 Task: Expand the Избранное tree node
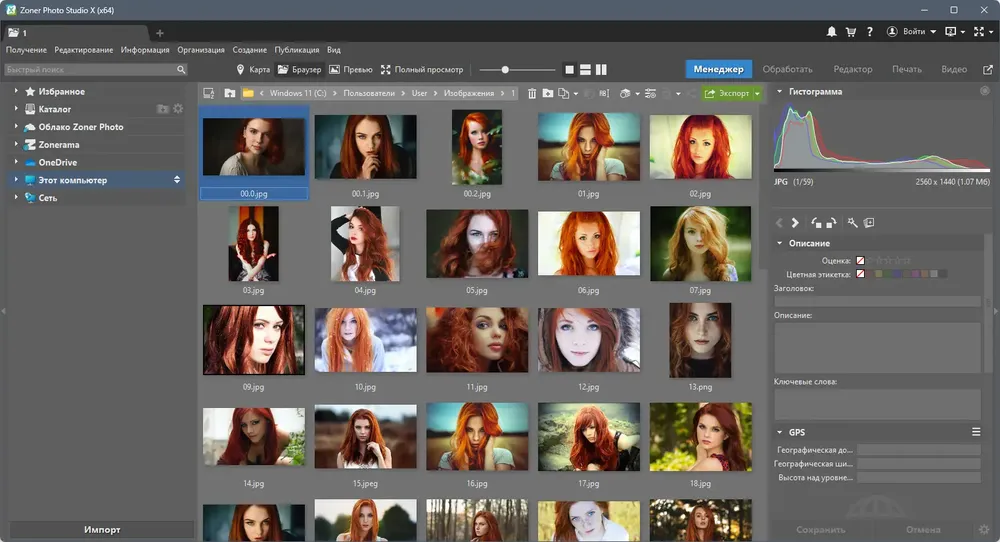tap(16, 91)
